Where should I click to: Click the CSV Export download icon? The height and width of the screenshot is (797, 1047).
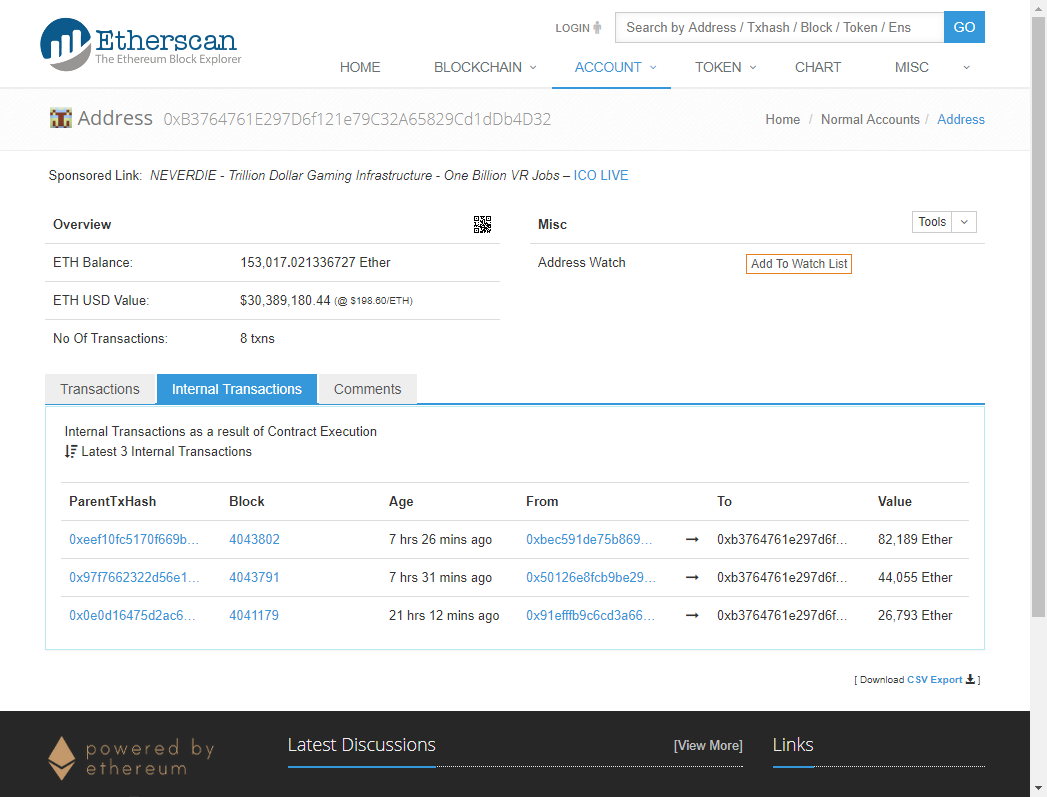point(970,680)
